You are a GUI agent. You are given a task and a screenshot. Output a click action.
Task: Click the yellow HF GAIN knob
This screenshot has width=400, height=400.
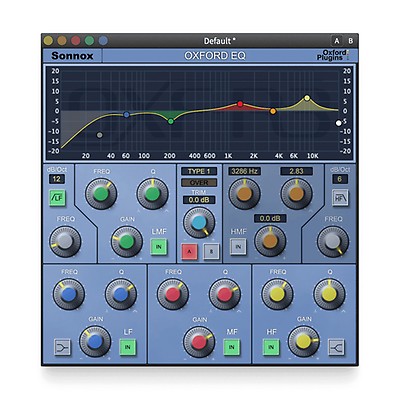point(304,341)
